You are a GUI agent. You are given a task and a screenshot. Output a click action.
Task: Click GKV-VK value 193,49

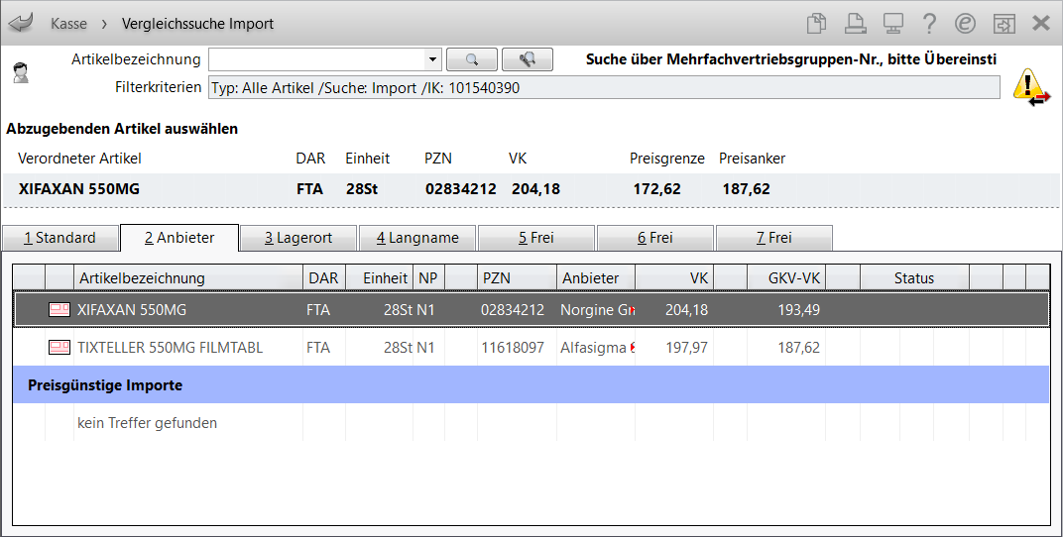click(799, 310)
